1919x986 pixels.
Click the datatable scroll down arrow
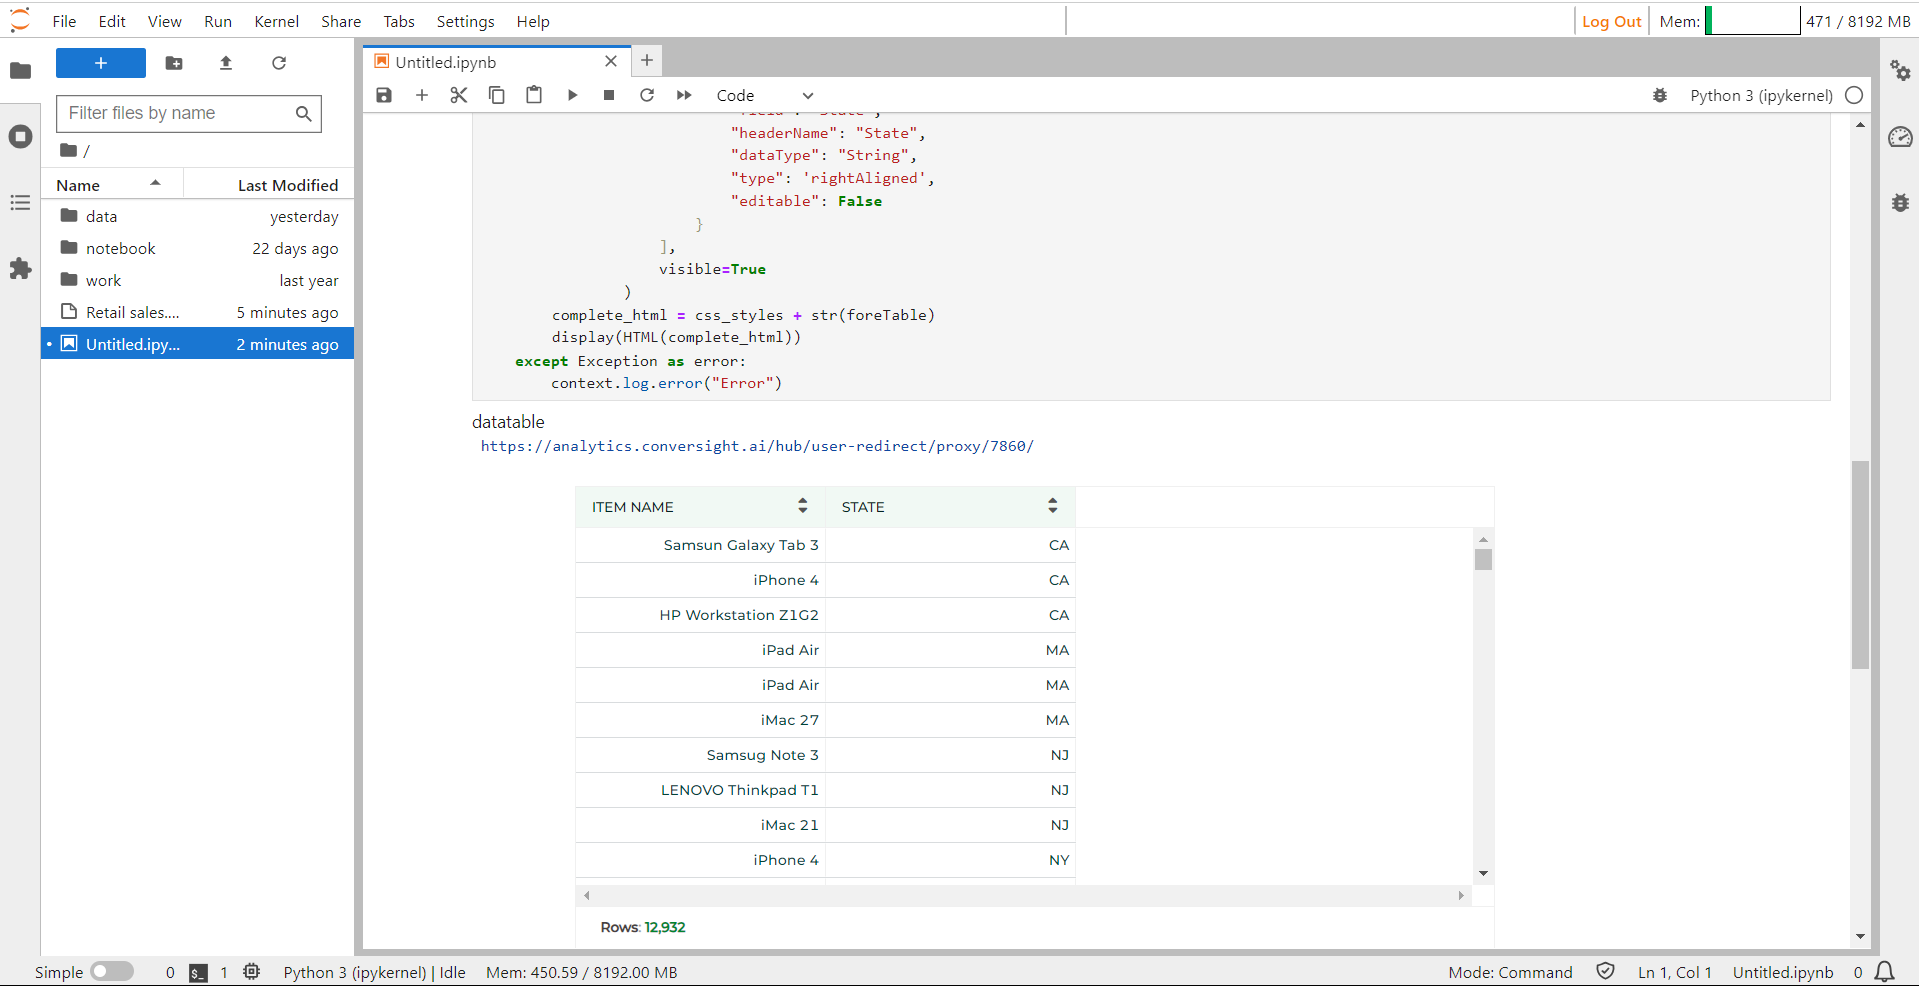point(1483,874)
